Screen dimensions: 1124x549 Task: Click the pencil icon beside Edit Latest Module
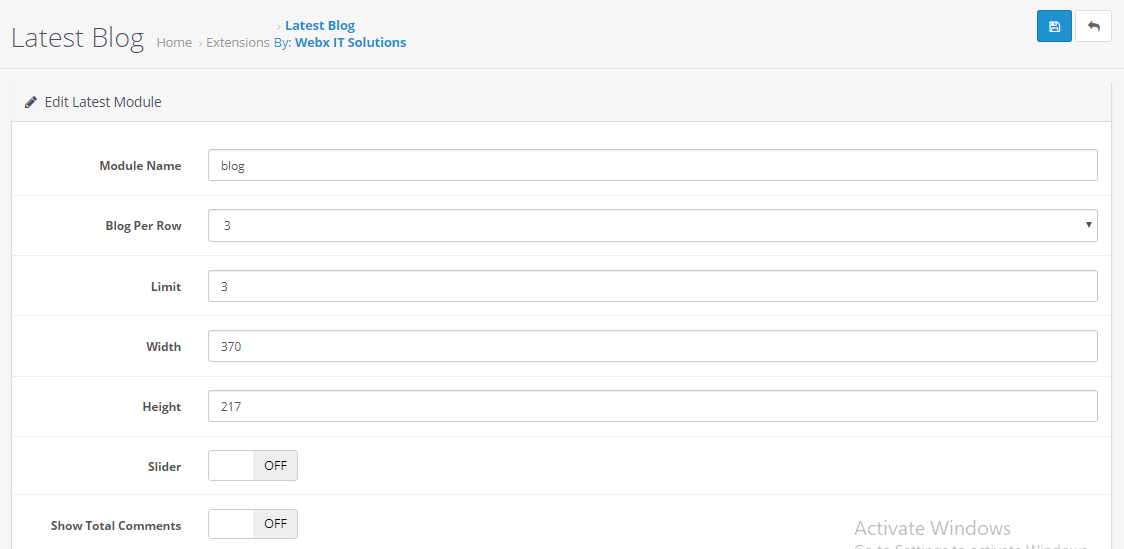click(31, 102)
